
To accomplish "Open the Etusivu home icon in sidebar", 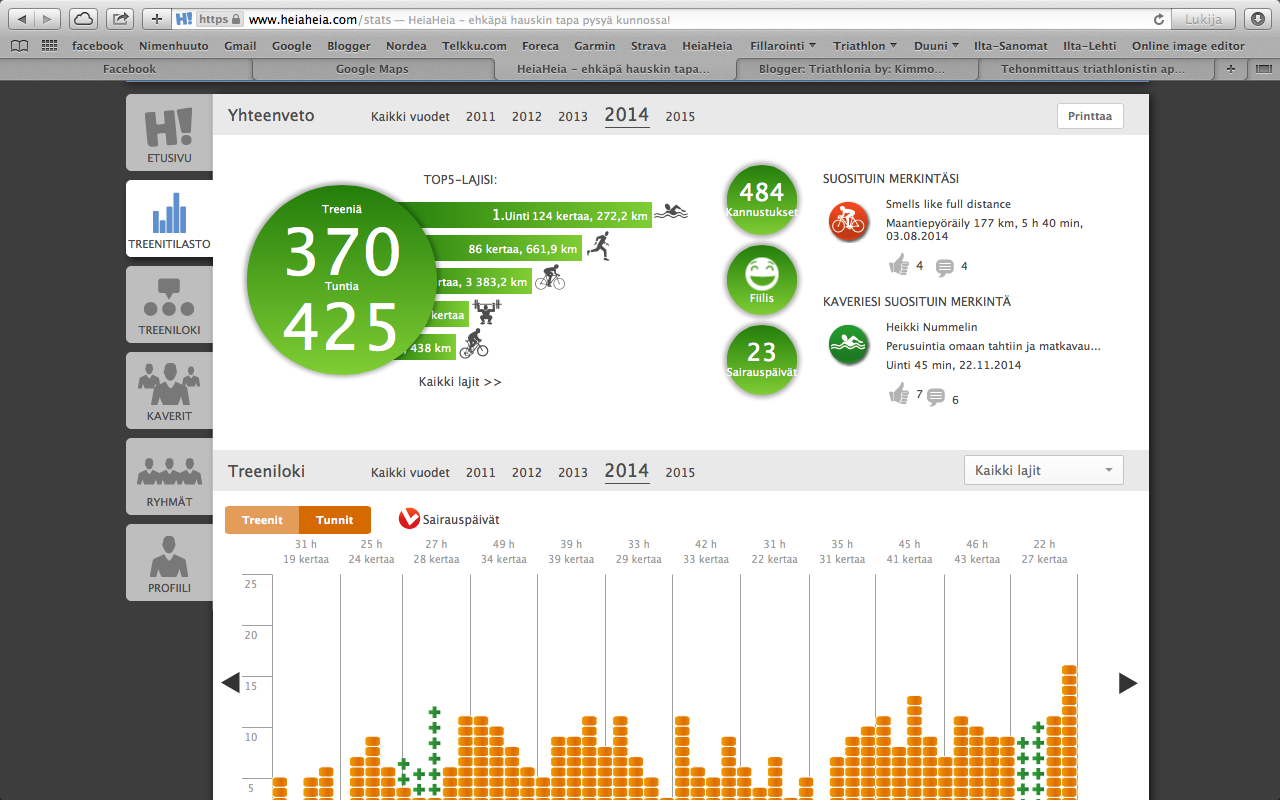I will [x=169, y=133].
